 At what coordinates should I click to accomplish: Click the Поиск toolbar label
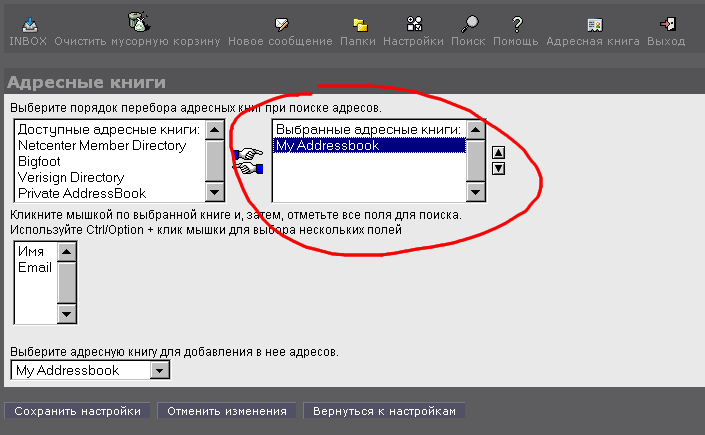click(x=468, y=41)
